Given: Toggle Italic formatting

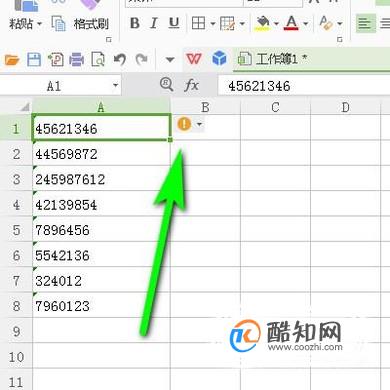Looking at the screenshot, I should pos(154,23).
